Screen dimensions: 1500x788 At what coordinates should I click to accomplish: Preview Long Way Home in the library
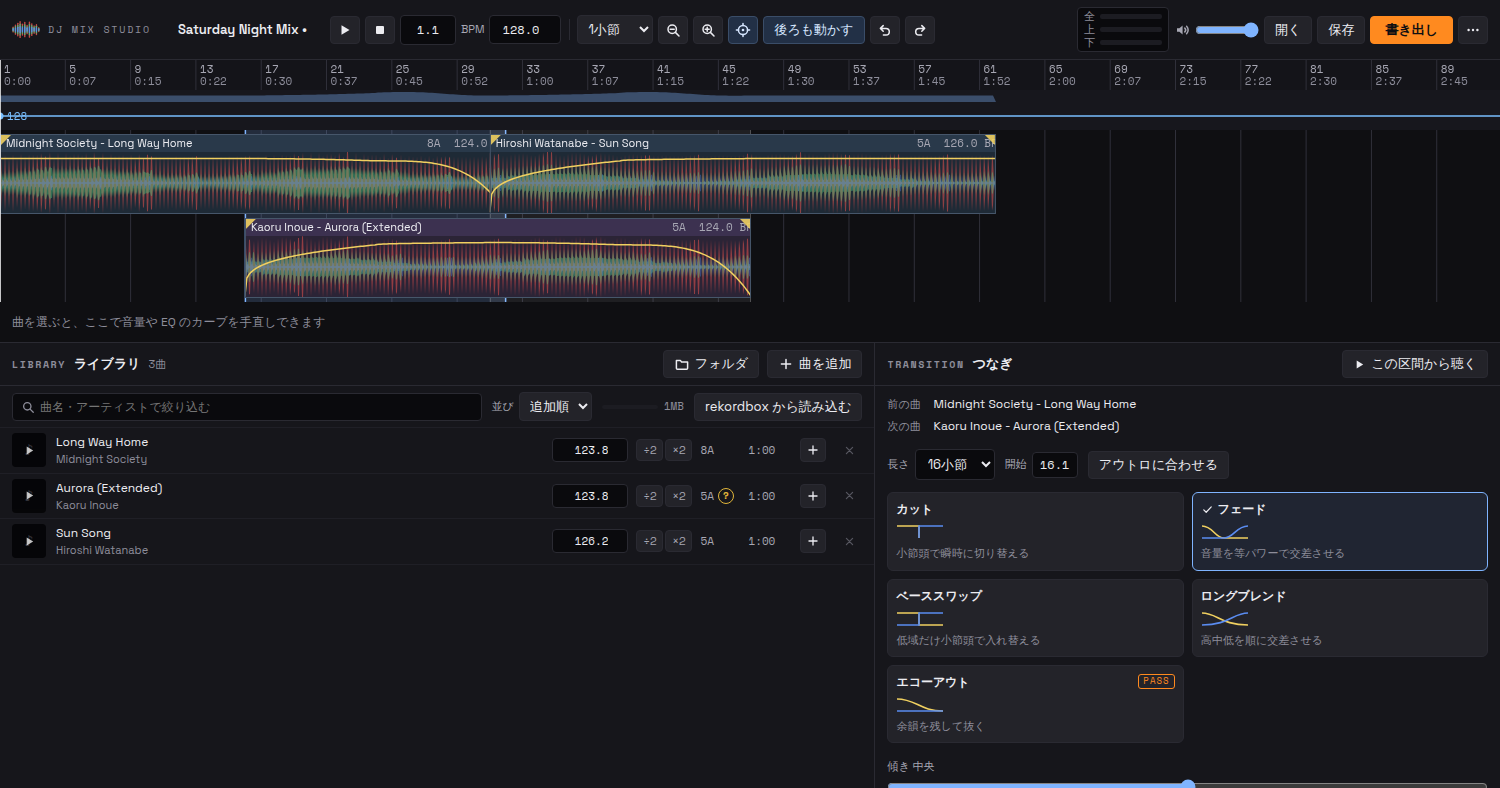point(29,450)
